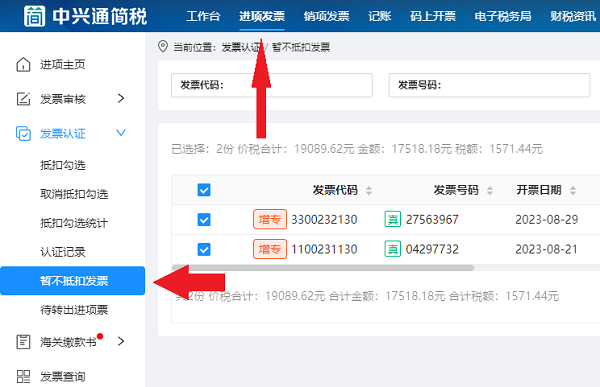This screenshot has width=600, height=387.
Task: Open the 电子税务局 top menu
Action: pos(503,16)
